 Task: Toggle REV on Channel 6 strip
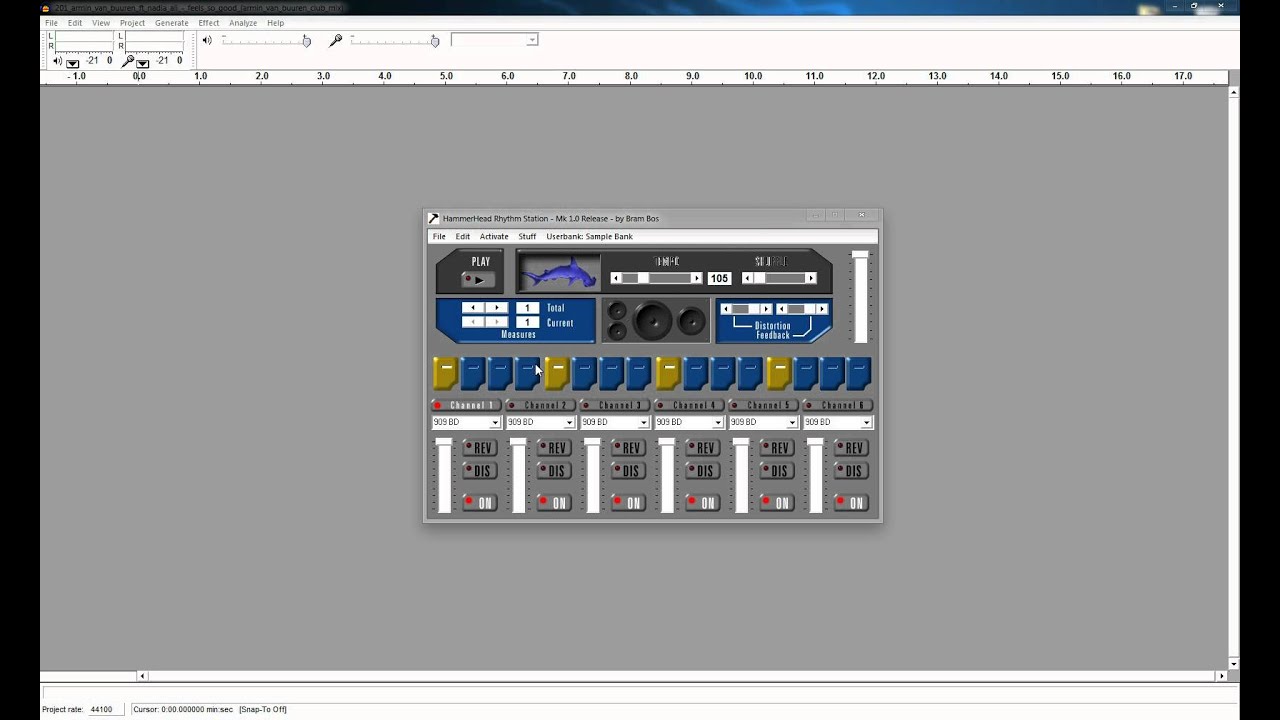point(852,448)
